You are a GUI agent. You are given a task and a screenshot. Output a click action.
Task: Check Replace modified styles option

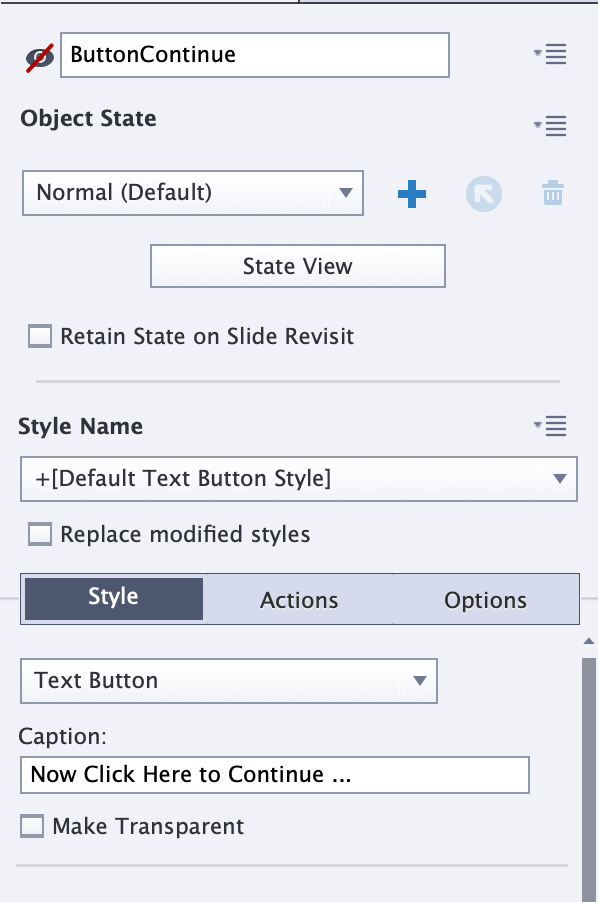pos(40,534)
